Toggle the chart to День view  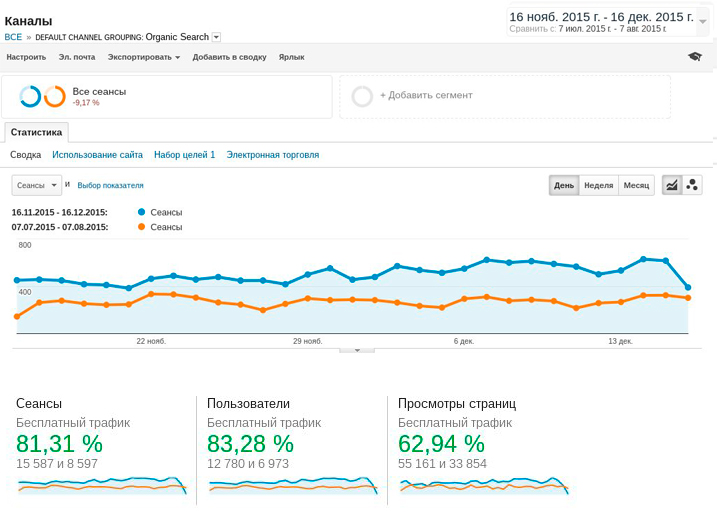tap(564, 185)
